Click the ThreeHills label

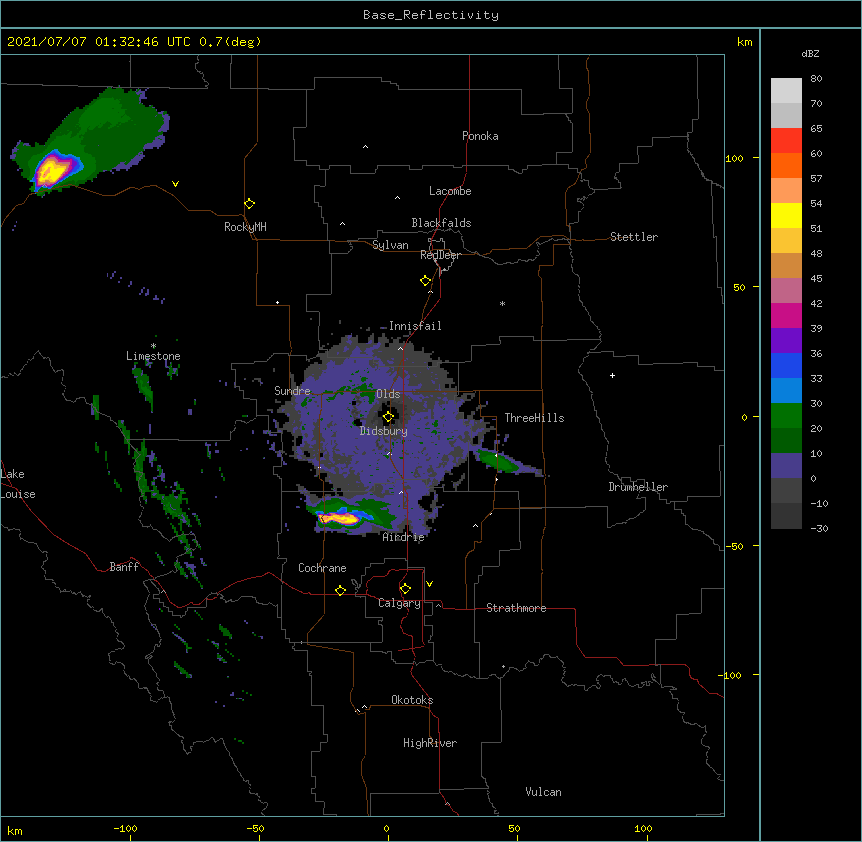click(x=534, y=418)
